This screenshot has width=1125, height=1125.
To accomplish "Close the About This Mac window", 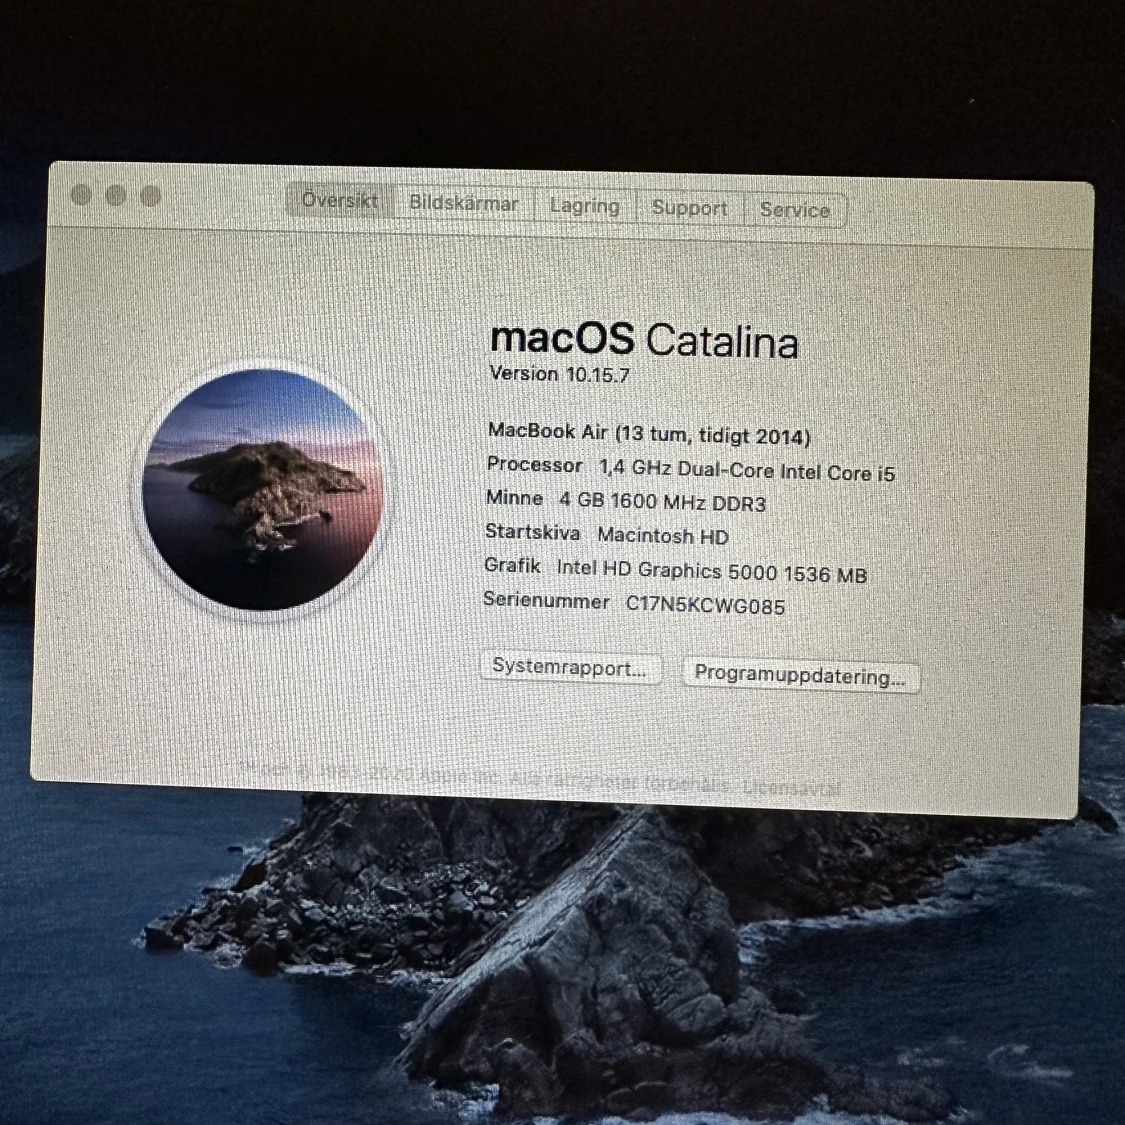I will 80,196.
